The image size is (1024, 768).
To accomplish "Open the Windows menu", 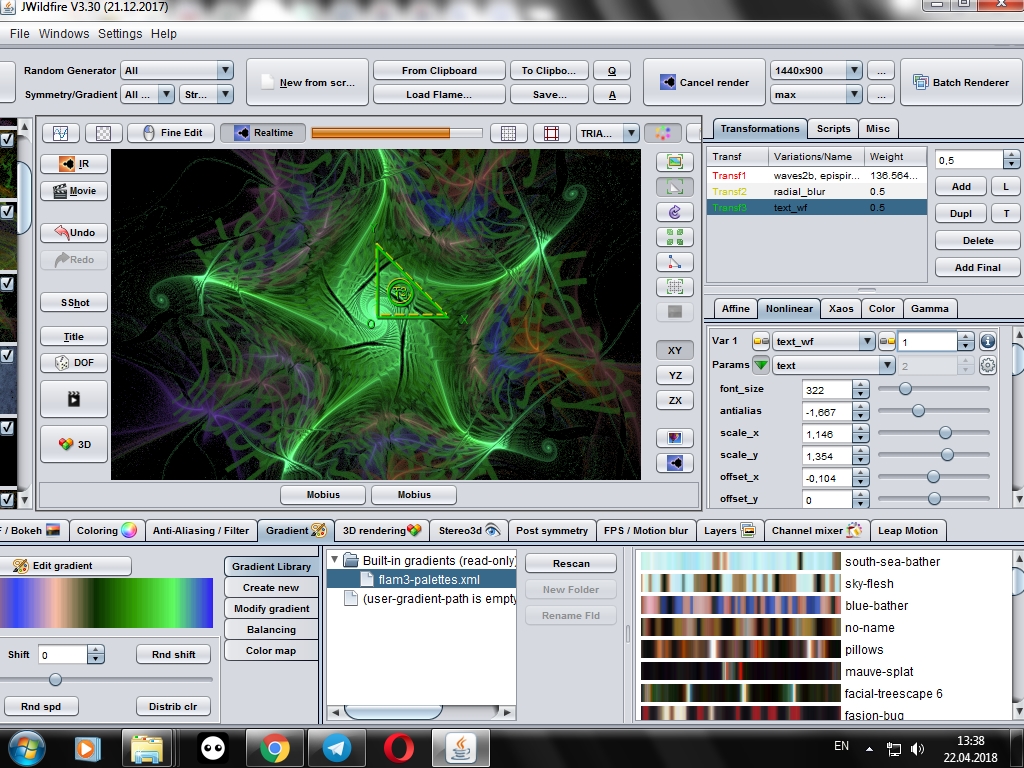I will 64,33.
